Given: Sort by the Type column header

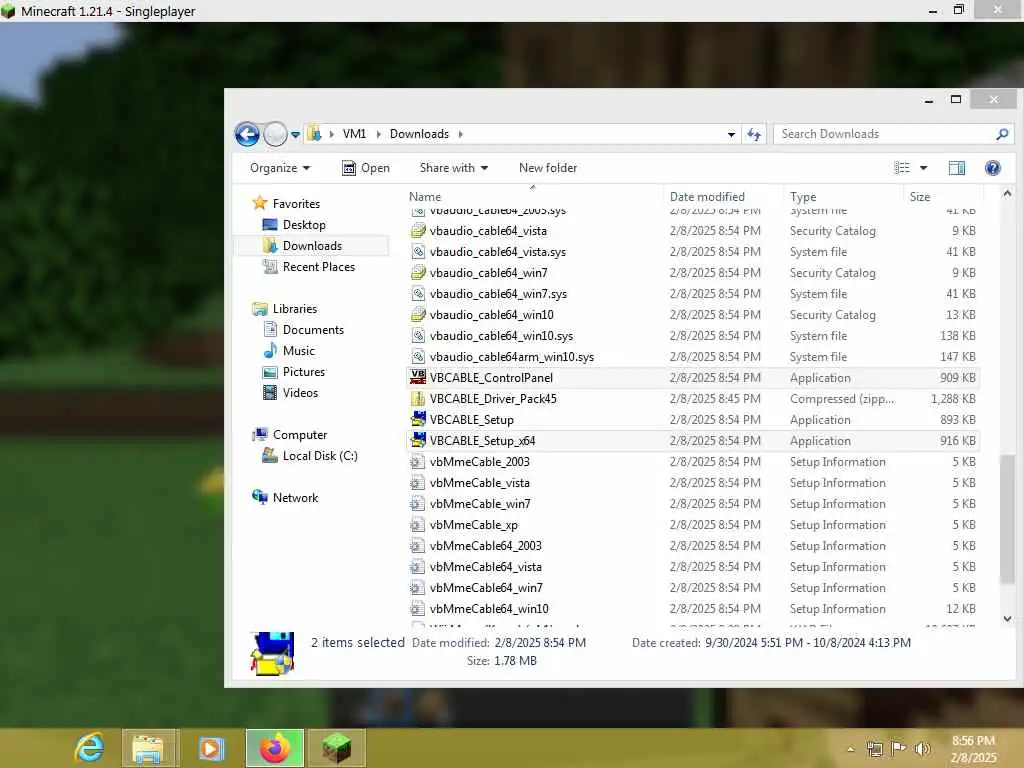Looking at the screenshot, I should [803, 197].
